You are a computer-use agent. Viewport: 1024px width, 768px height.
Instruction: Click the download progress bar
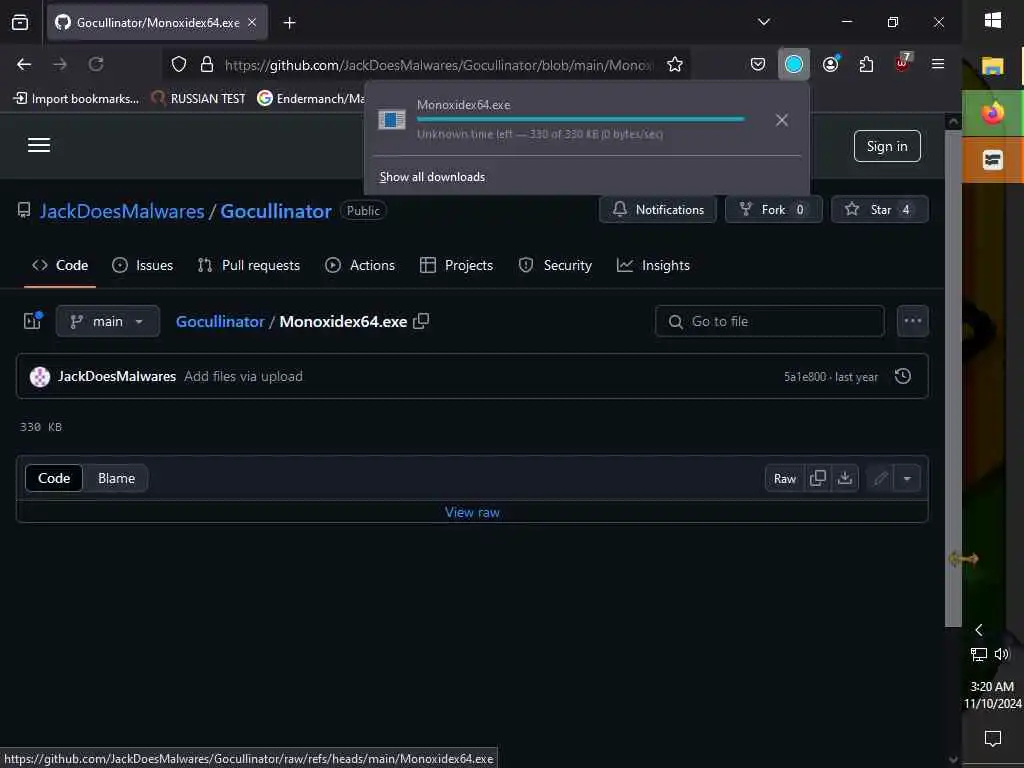(580, 119)
